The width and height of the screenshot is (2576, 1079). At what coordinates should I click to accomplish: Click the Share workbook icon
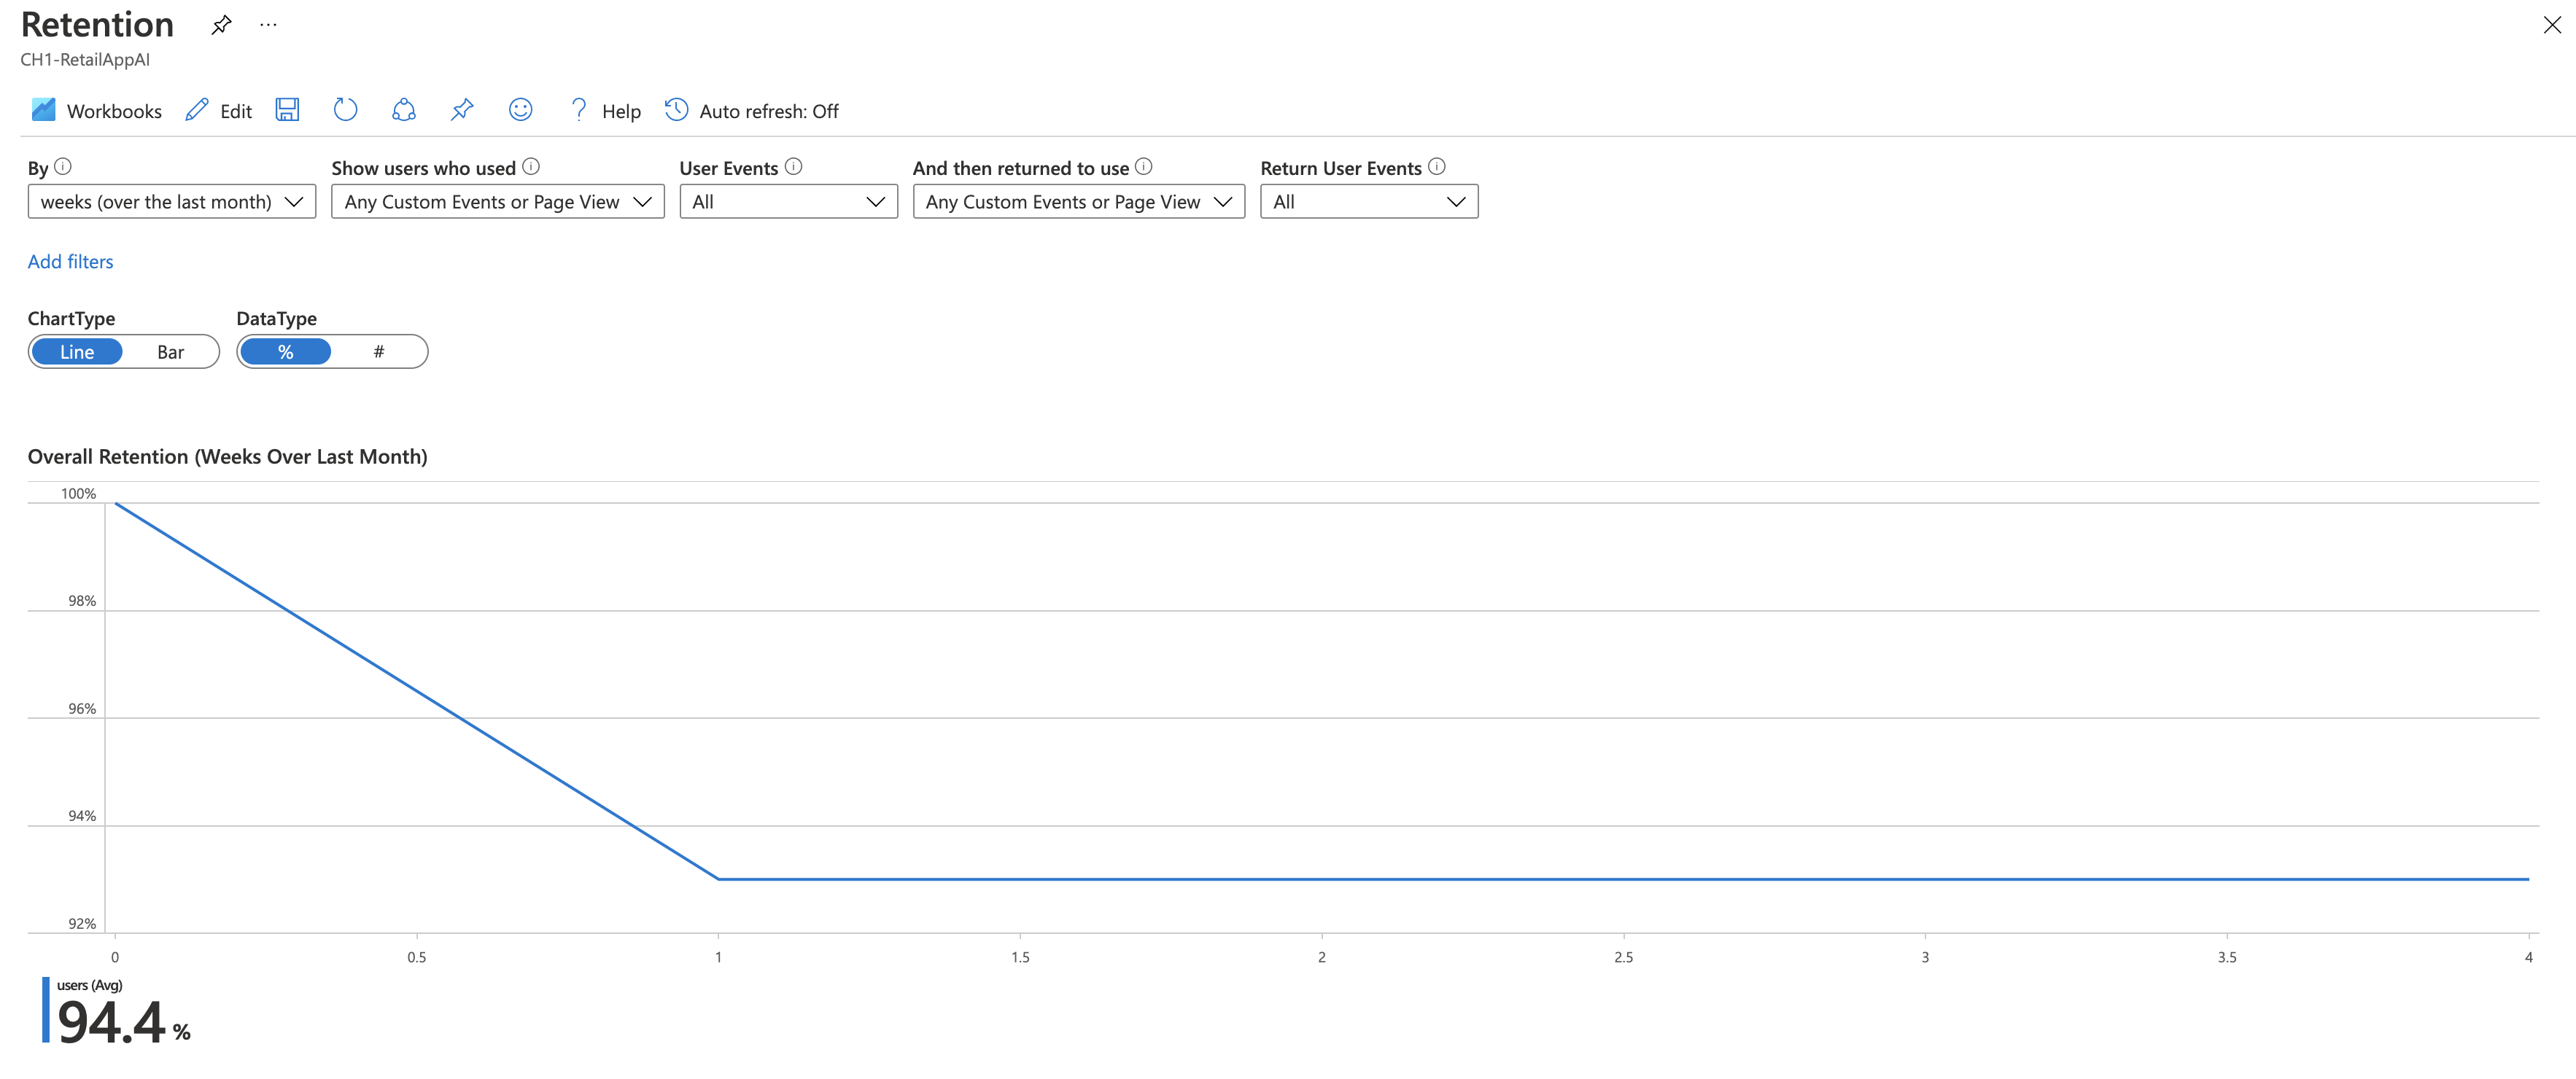coord(403,110)
